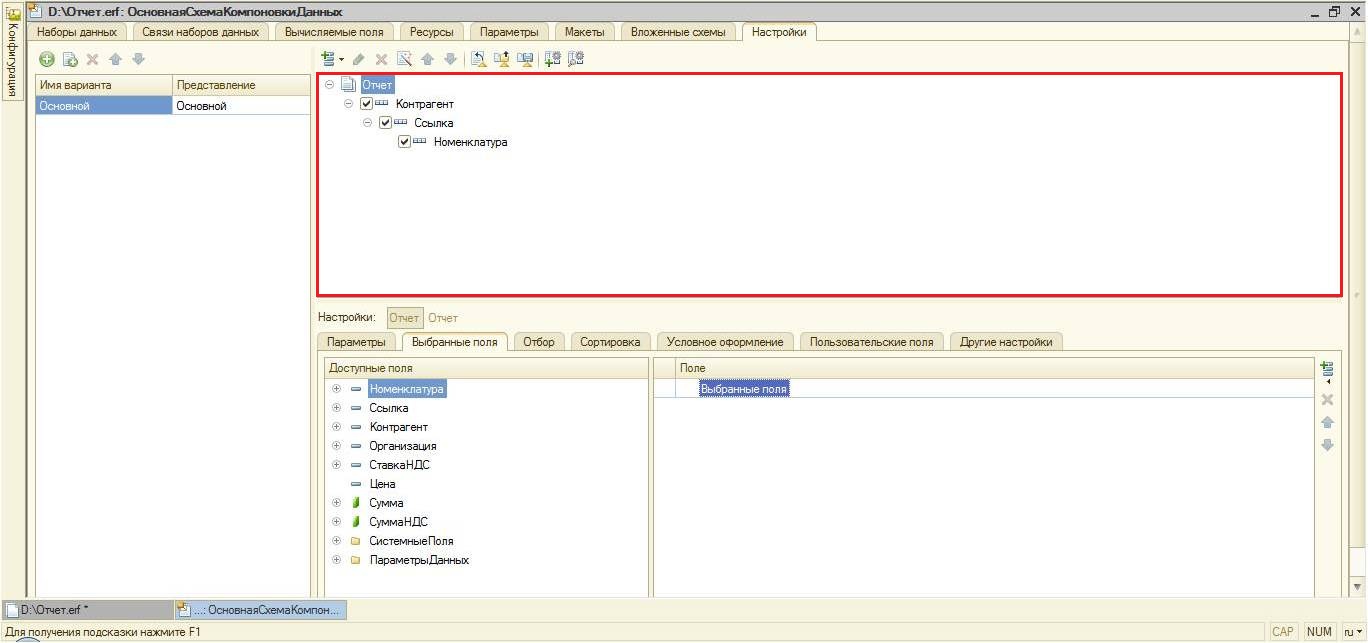Click the pencil edit icon in structure toolbar
This screenshot has width=1368, height=643.
pyautogui.click(x=359, y=60)
